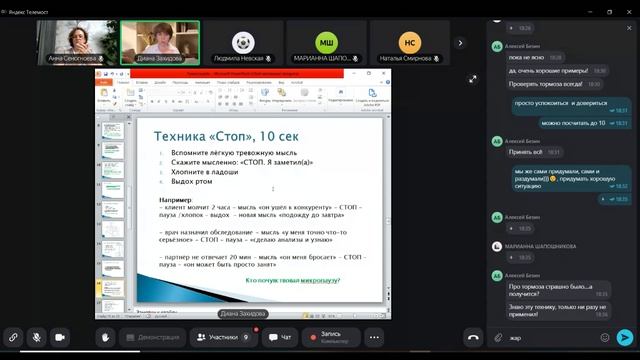The image size is (640, 360).
Task: Expand the shared screen to fullscreen
Action: (472, 79)
